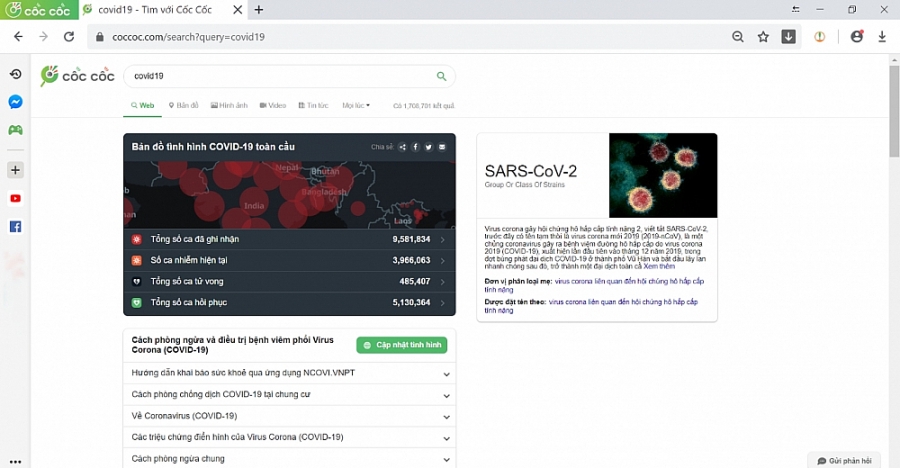This screenshot has width=900, height=468.
Task: Open Facebook from the sidebar
Action: tap(15, 227)
